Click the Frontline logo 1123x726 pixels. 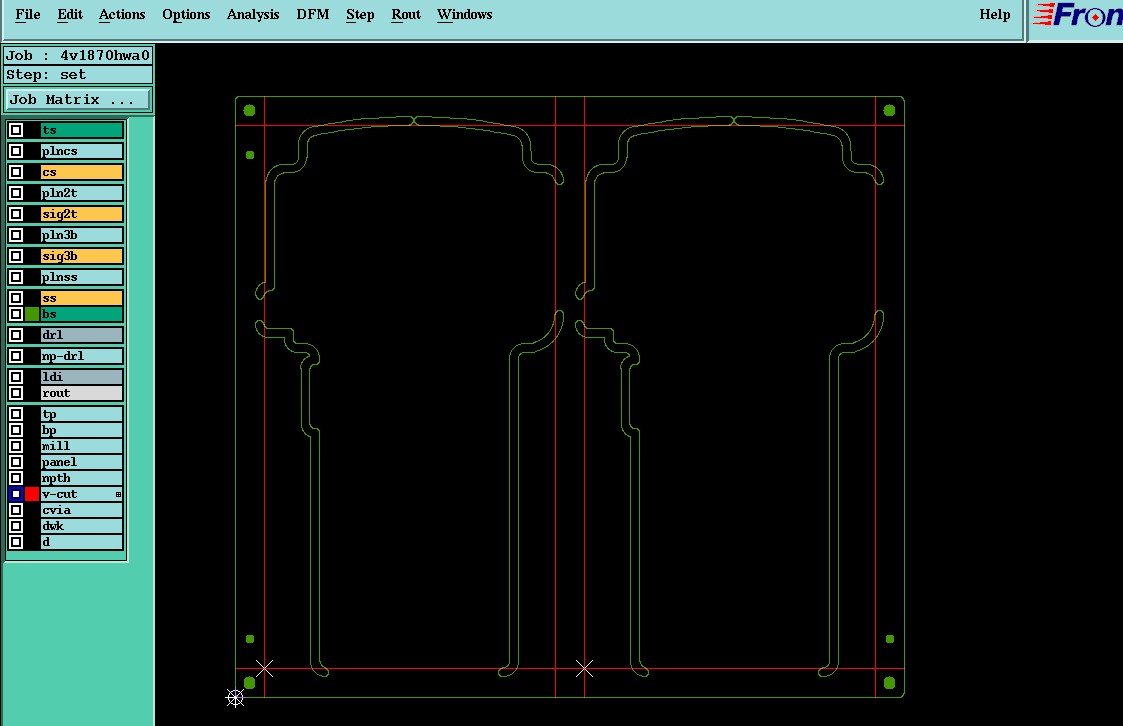[x=1077, y=16]
